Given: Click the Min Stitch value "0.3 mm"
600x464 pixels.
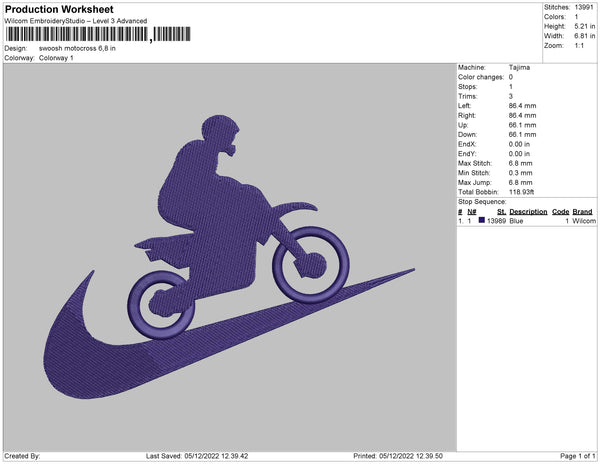Looking at the screenshot, I should tap(521, 173).
